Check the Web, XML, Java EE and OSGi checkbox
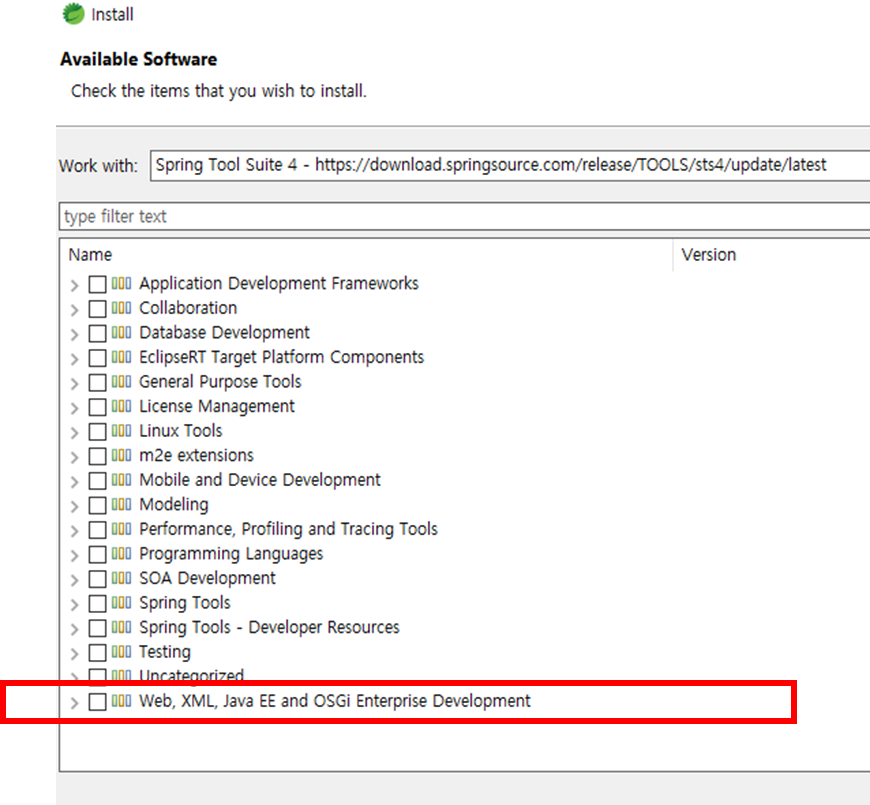Image resolution: width=870 pixels, height=805 pixels. (97, 701)
